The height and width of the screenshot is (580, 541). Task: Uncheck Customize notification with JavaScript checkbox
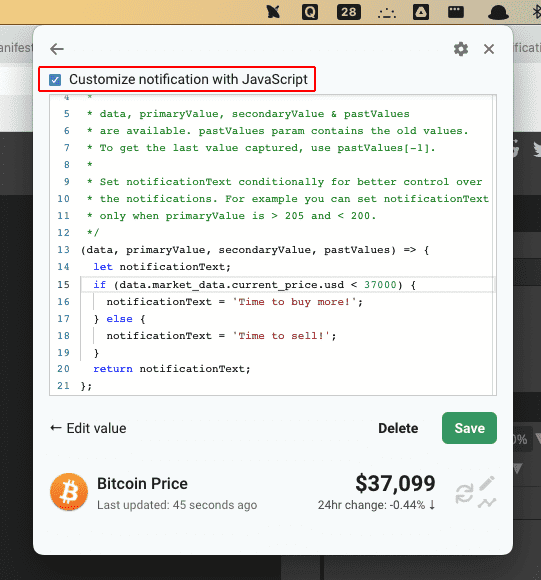pos(55,80)
